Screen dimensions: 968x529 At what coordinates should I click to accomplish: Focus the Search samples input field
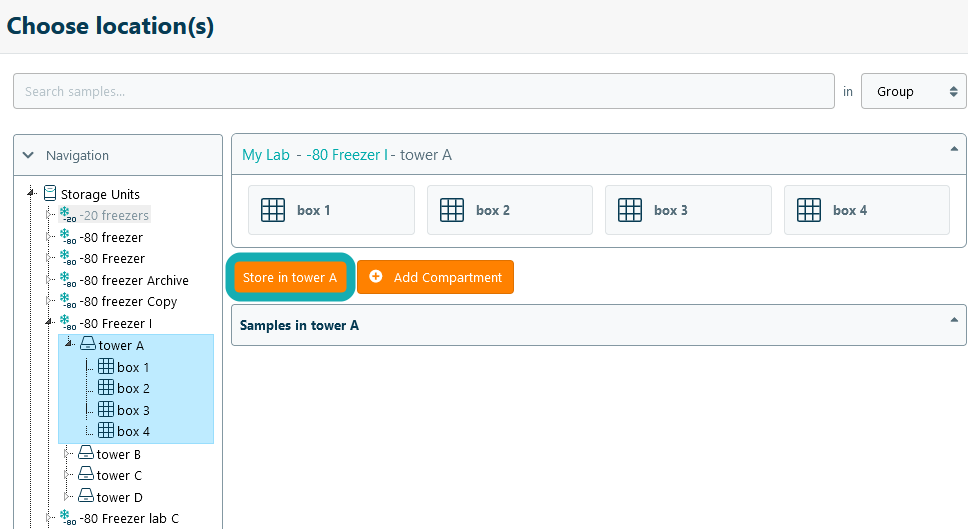click(423, 91)
